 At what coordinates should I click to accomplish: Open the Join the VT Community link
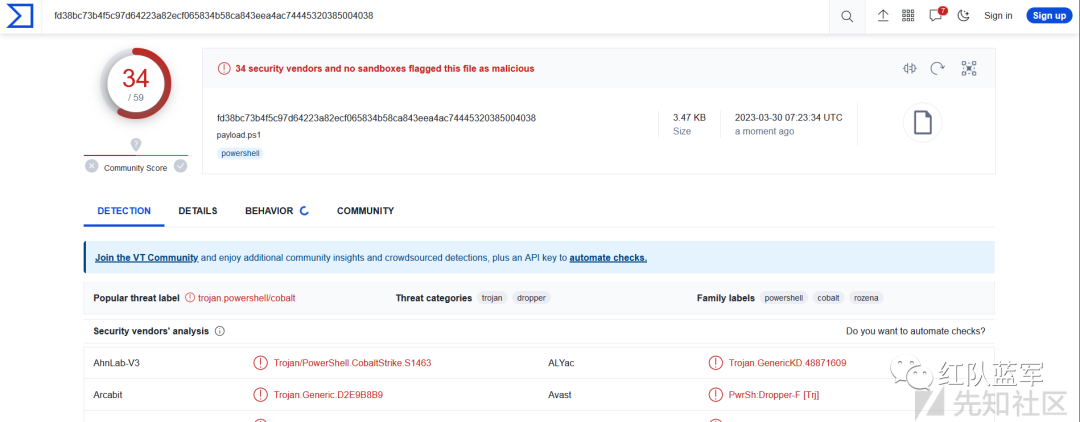point(147,257)
